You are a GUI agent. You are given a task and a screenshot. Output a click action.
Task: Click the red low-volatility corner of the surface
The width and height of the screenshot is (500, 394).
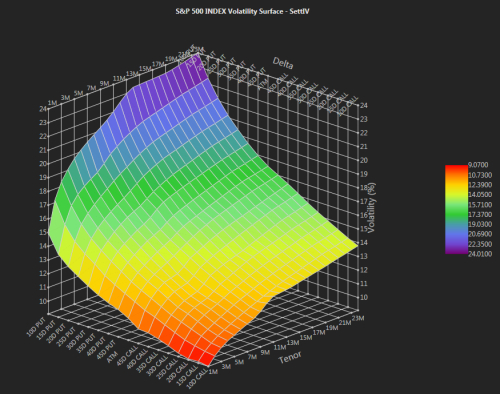pyautogui.click(x=207, y=360)
